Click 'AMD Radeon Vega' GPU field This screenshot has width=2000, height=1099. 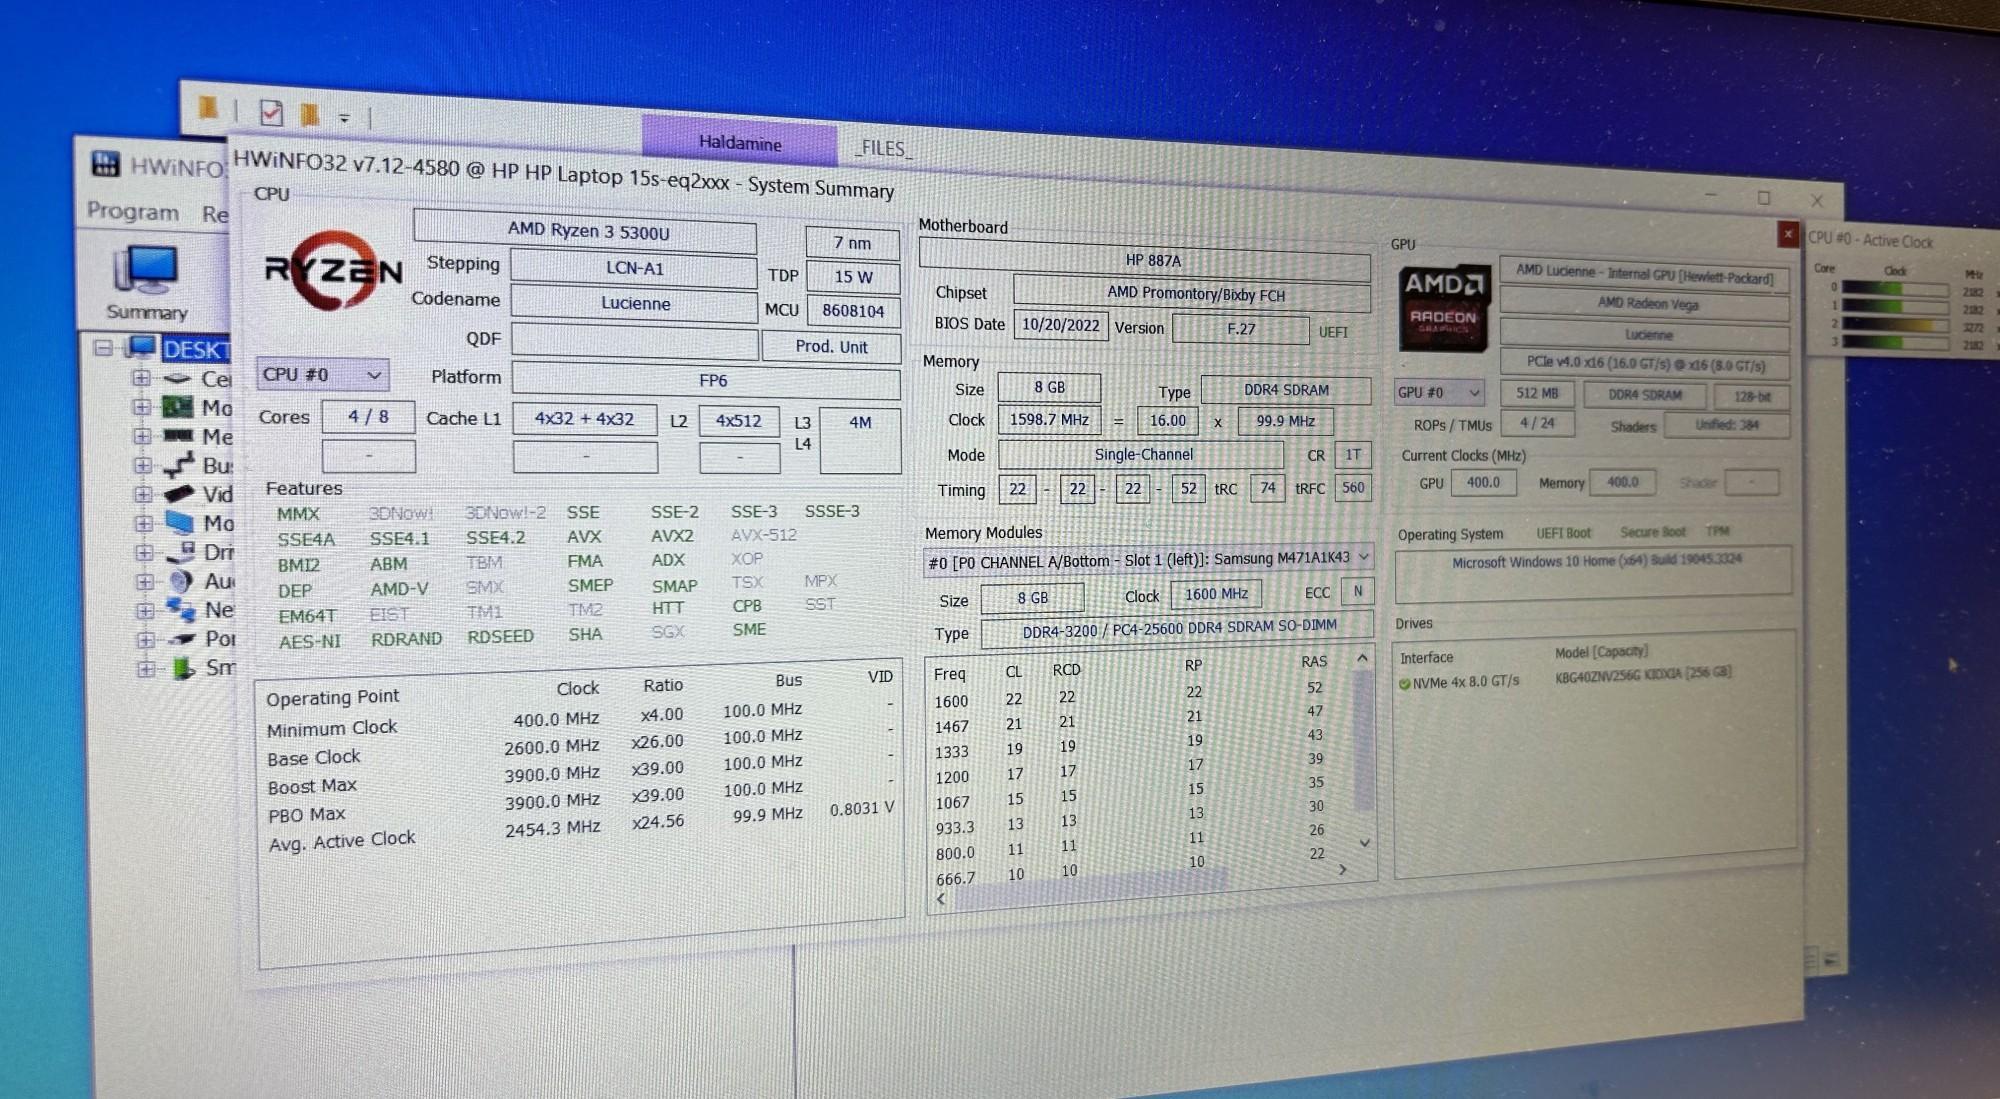point(1646,303)
